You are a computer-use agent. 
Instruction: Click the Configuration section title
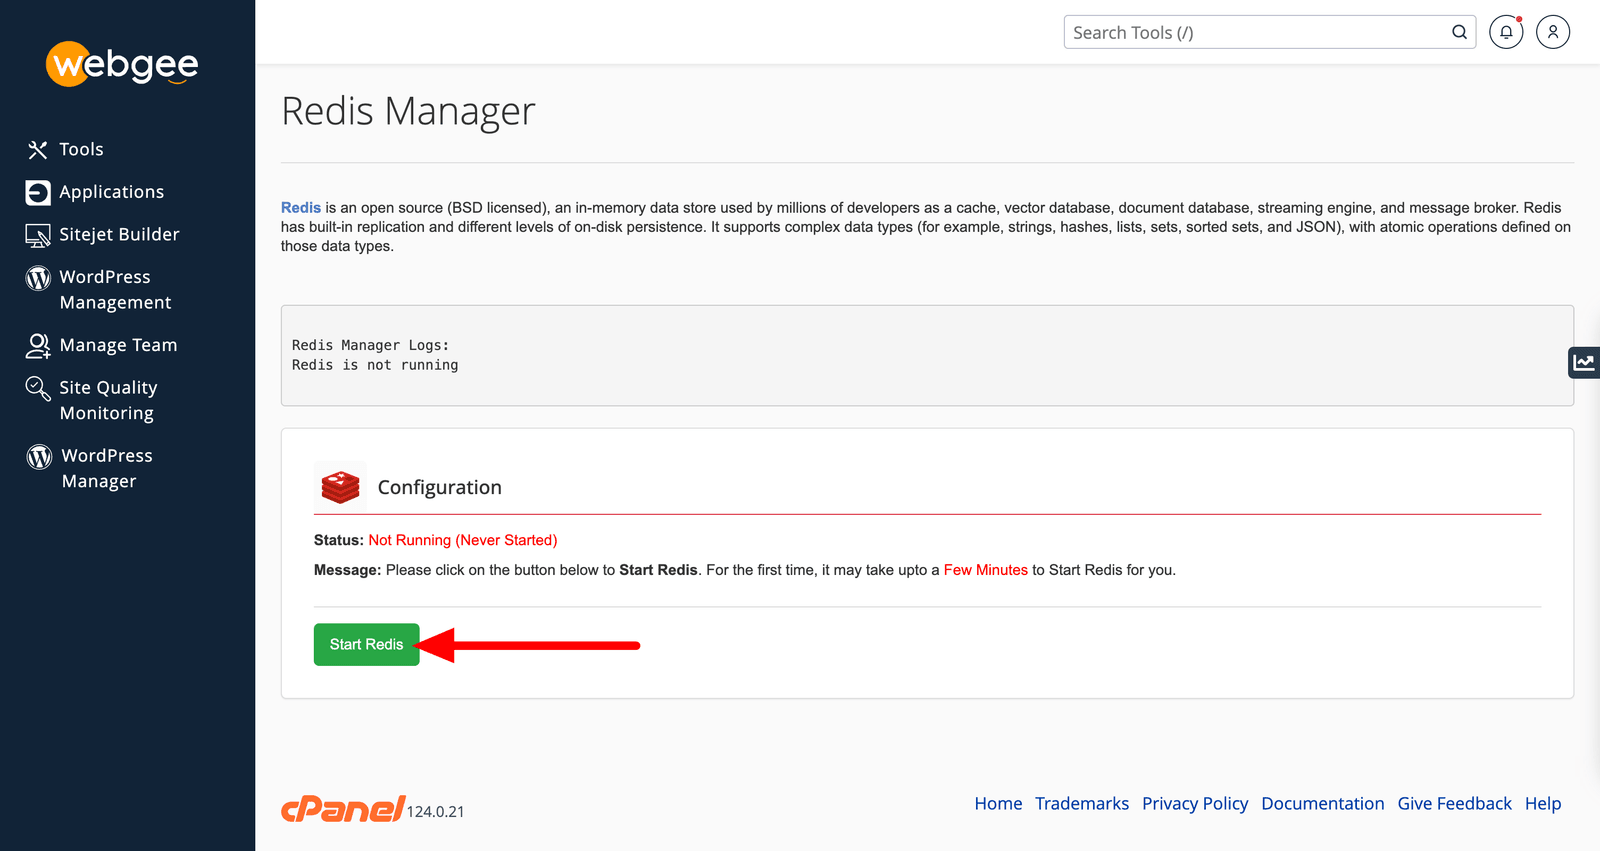440,487
